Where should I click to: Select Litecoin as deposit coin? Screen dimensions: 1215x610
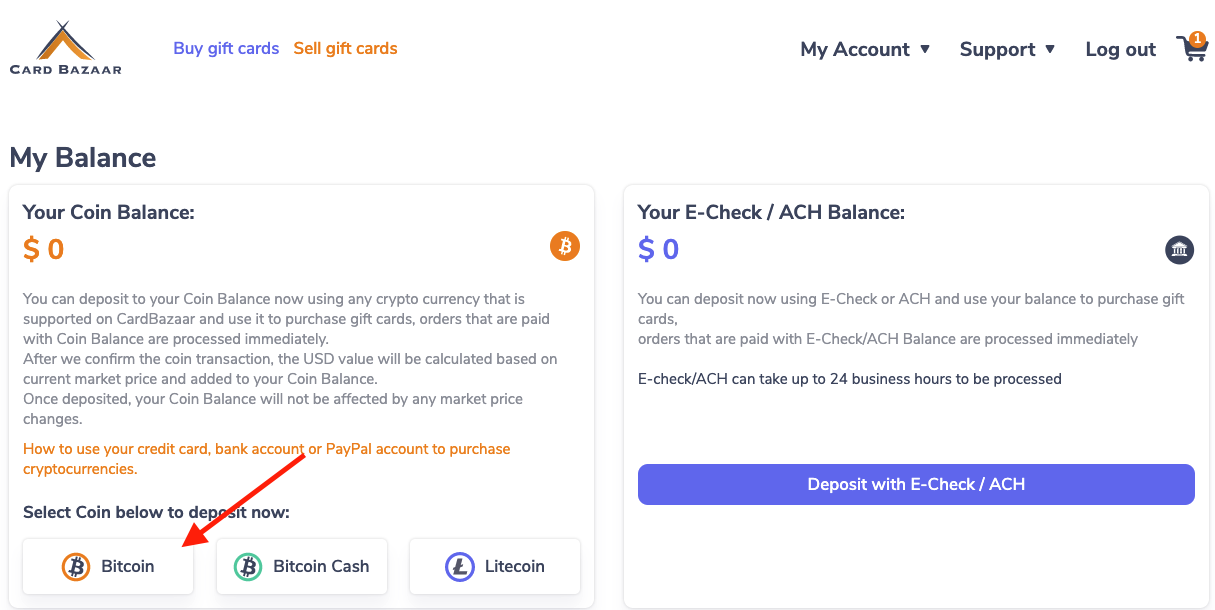(495, 567)
